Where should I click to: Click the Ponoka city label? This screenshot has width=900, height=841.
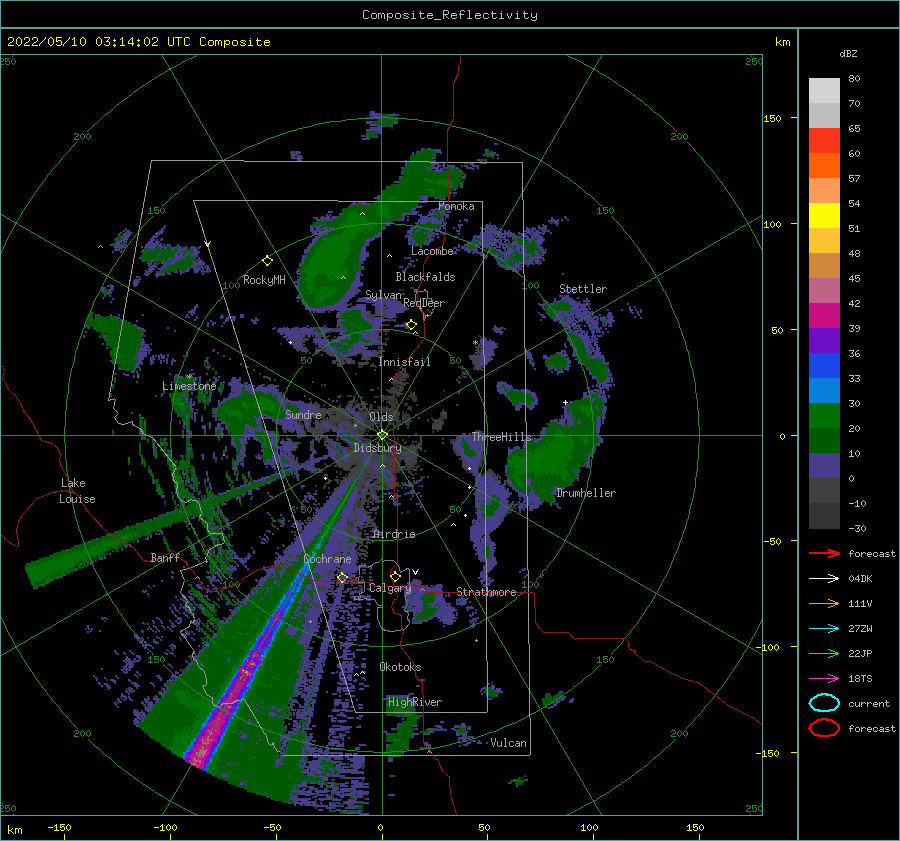pyautogui.click(x=456, y=206)
